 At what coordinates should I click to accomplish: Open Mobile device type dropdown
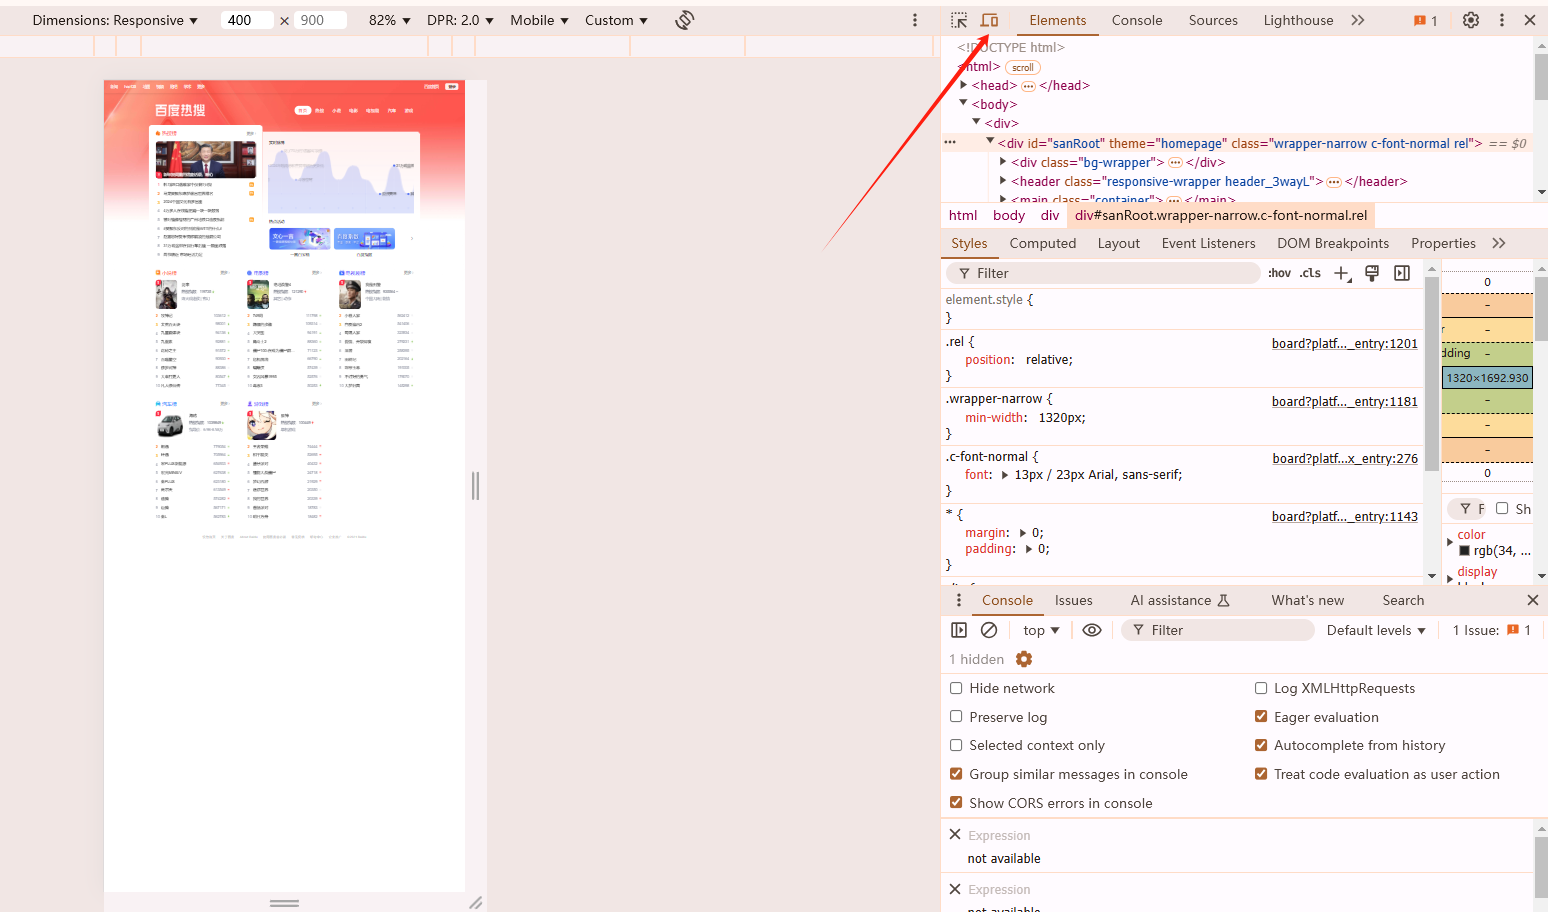[x=539, y=20]
